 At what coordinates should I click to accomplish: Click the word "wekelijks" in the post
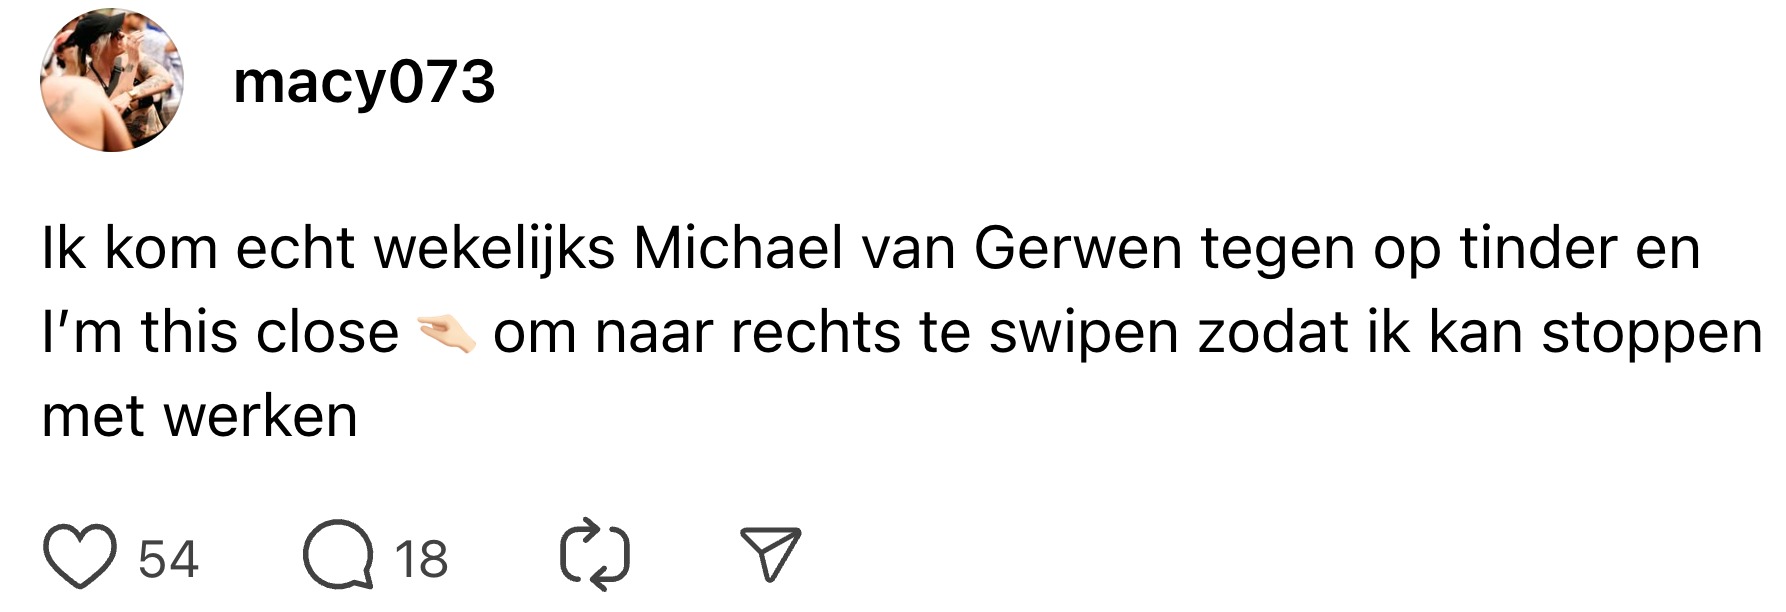tap(494, 248)
